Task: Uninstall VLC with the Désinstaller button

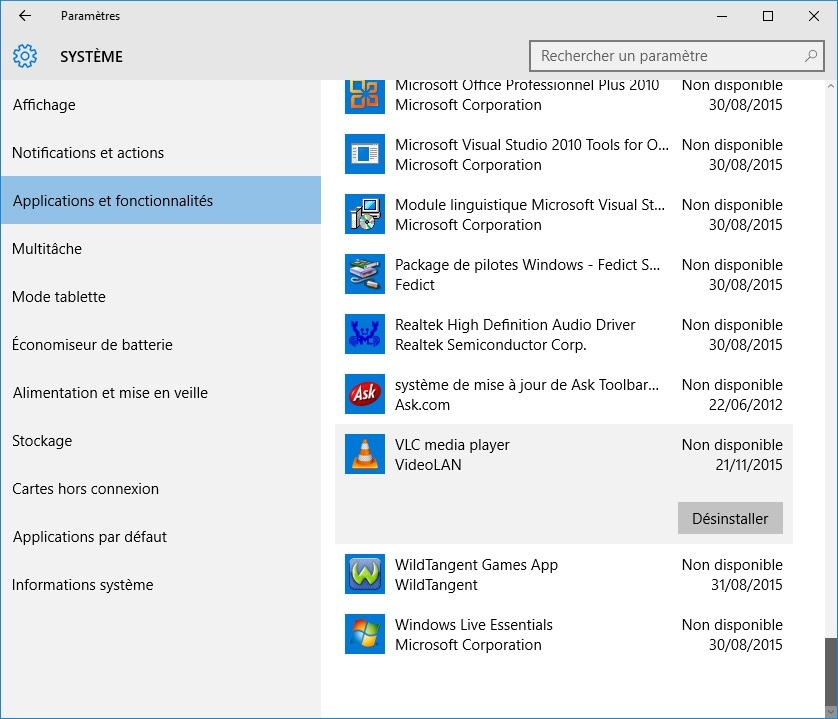Action: [x=730, y=518]
